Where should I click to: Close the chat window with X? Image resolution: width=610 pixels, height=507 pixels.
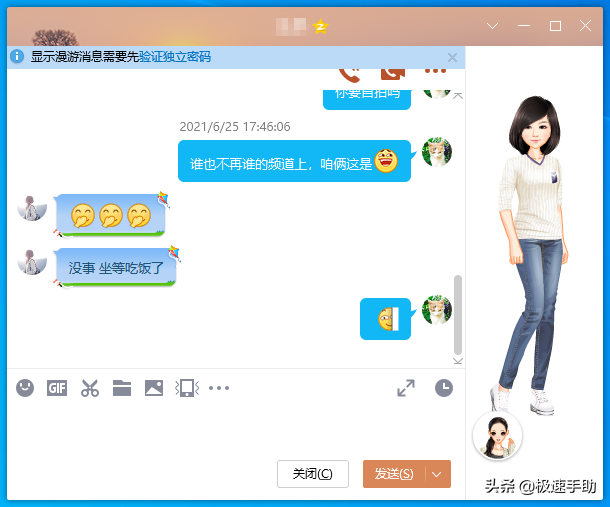[585, 26]
